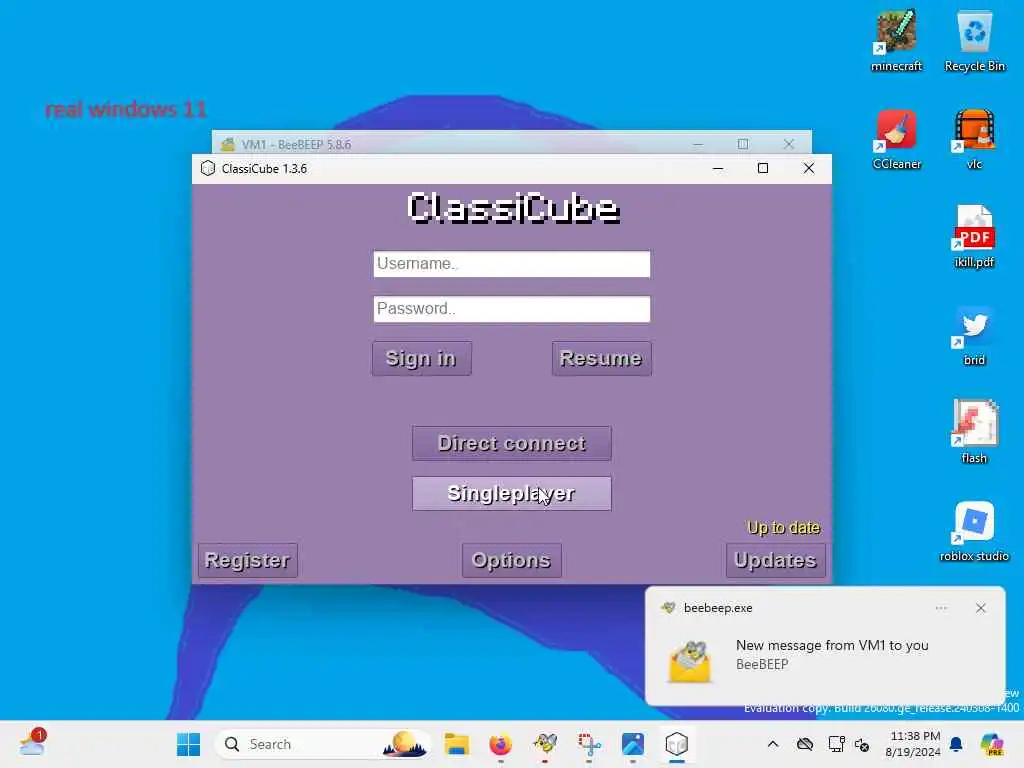Open BeeBEEP from the taskbar
The height and width of the screenshot is (768, 1024).
[545, 744]
